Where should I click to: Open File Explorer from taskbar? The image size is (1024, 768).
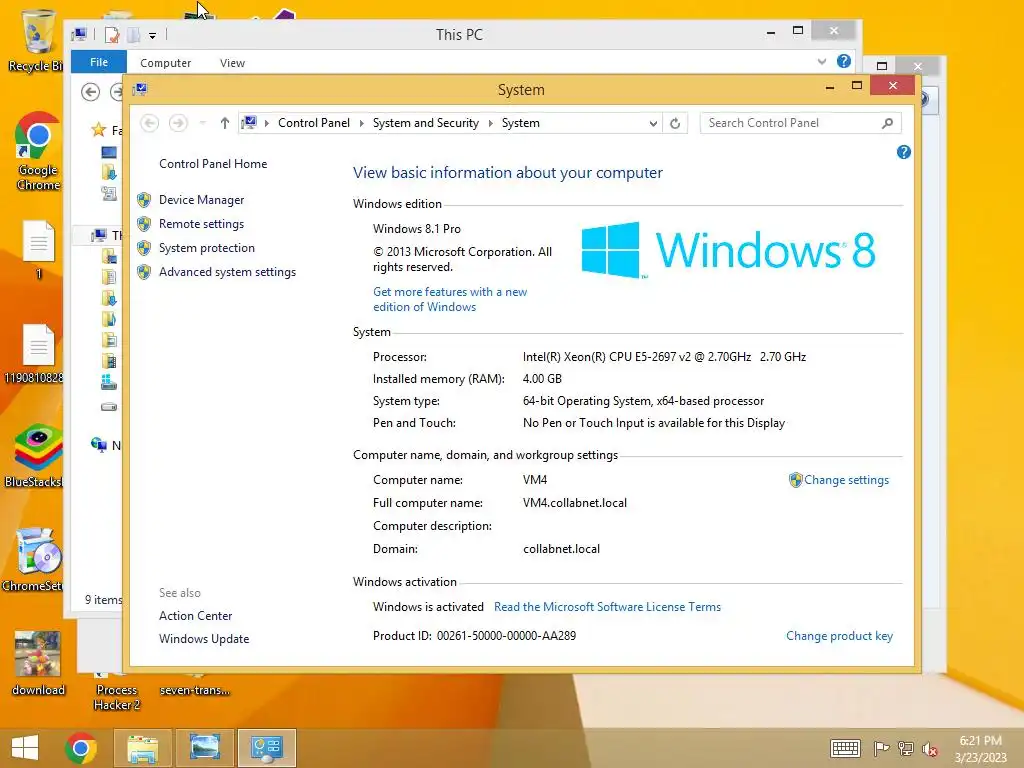pos(143,748)
